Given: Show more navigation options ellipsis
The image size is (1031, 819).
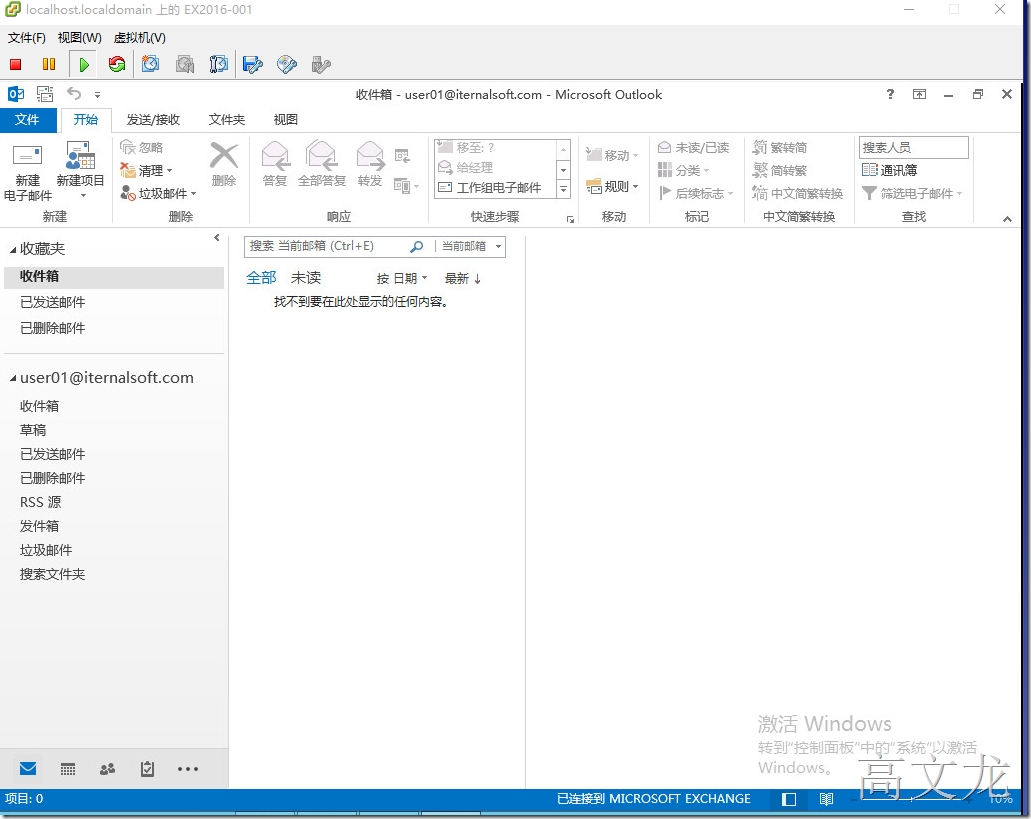Looking at the screenshot, I should [188, 769].
